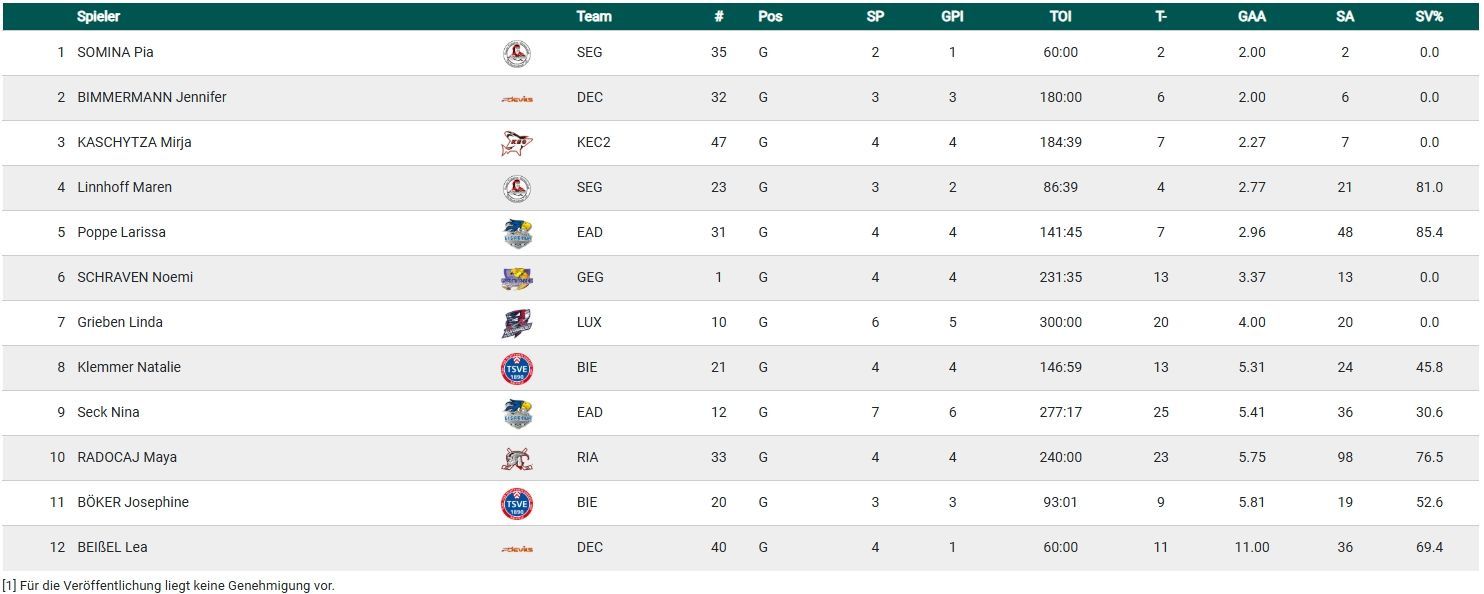The height and width of the screenshot is (594, 1484).
Task: Sort by GPI column header
Action: [952, 16]
